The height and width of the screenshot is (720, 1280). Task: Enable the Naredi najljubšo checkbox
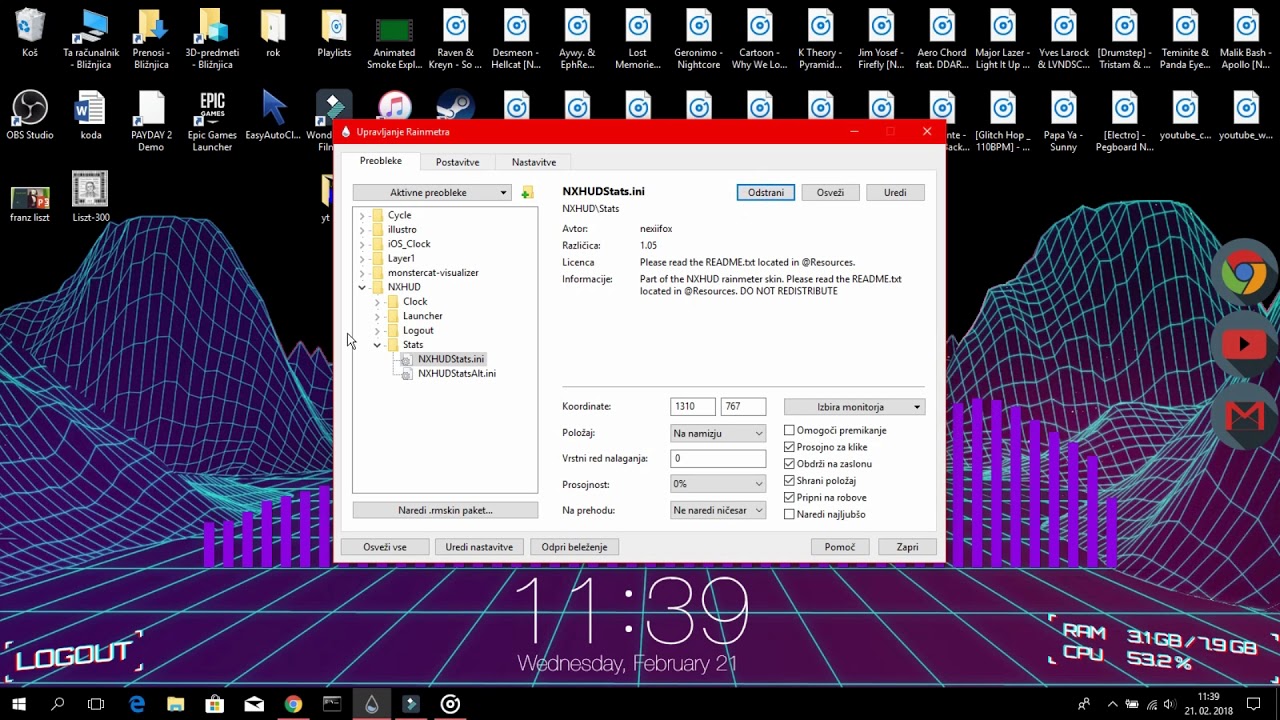click(789, 514)
